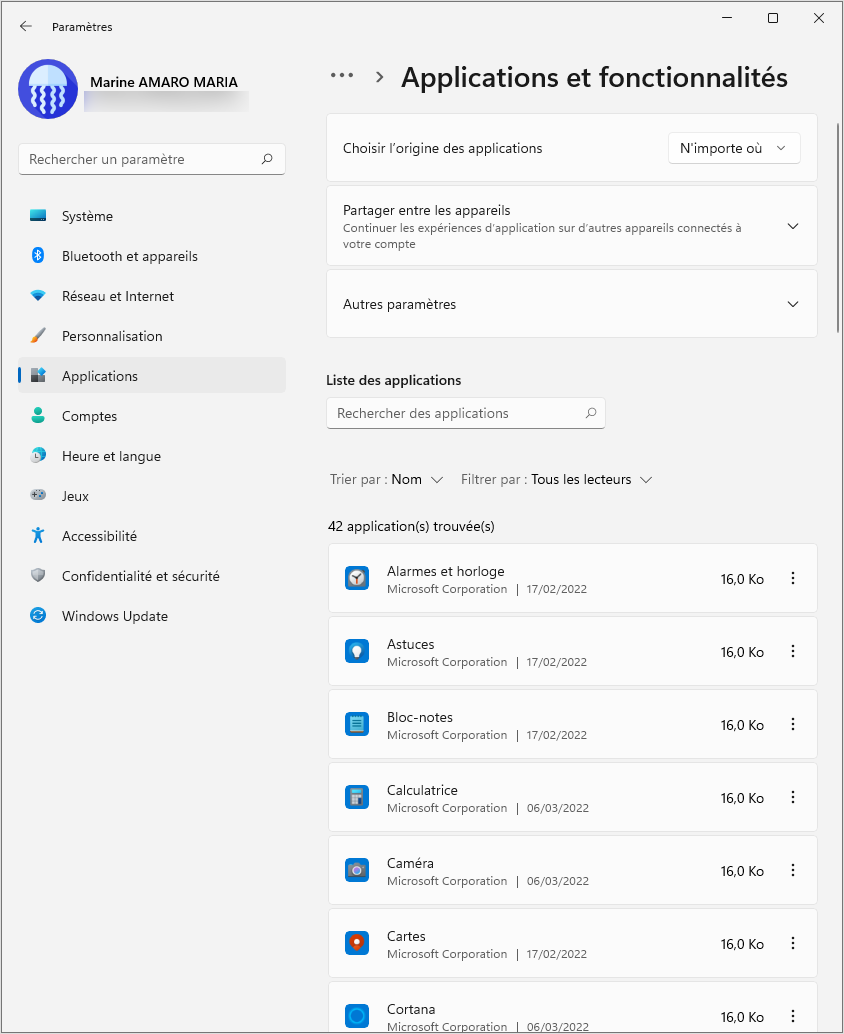Click the jellyfish profile avatar
The image size is (844, 1034).
click(x=48, y=89)
